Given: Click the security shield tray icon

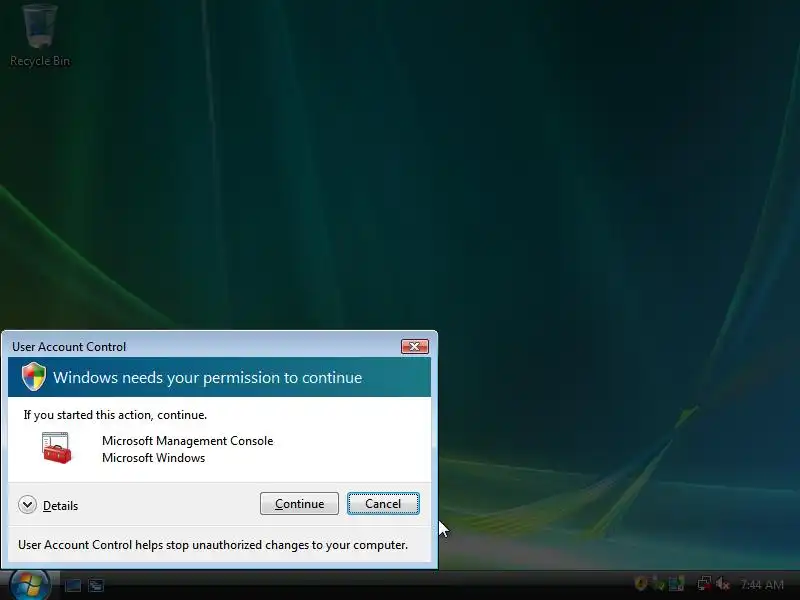Looking at the screenshot, I should point(640,584).
